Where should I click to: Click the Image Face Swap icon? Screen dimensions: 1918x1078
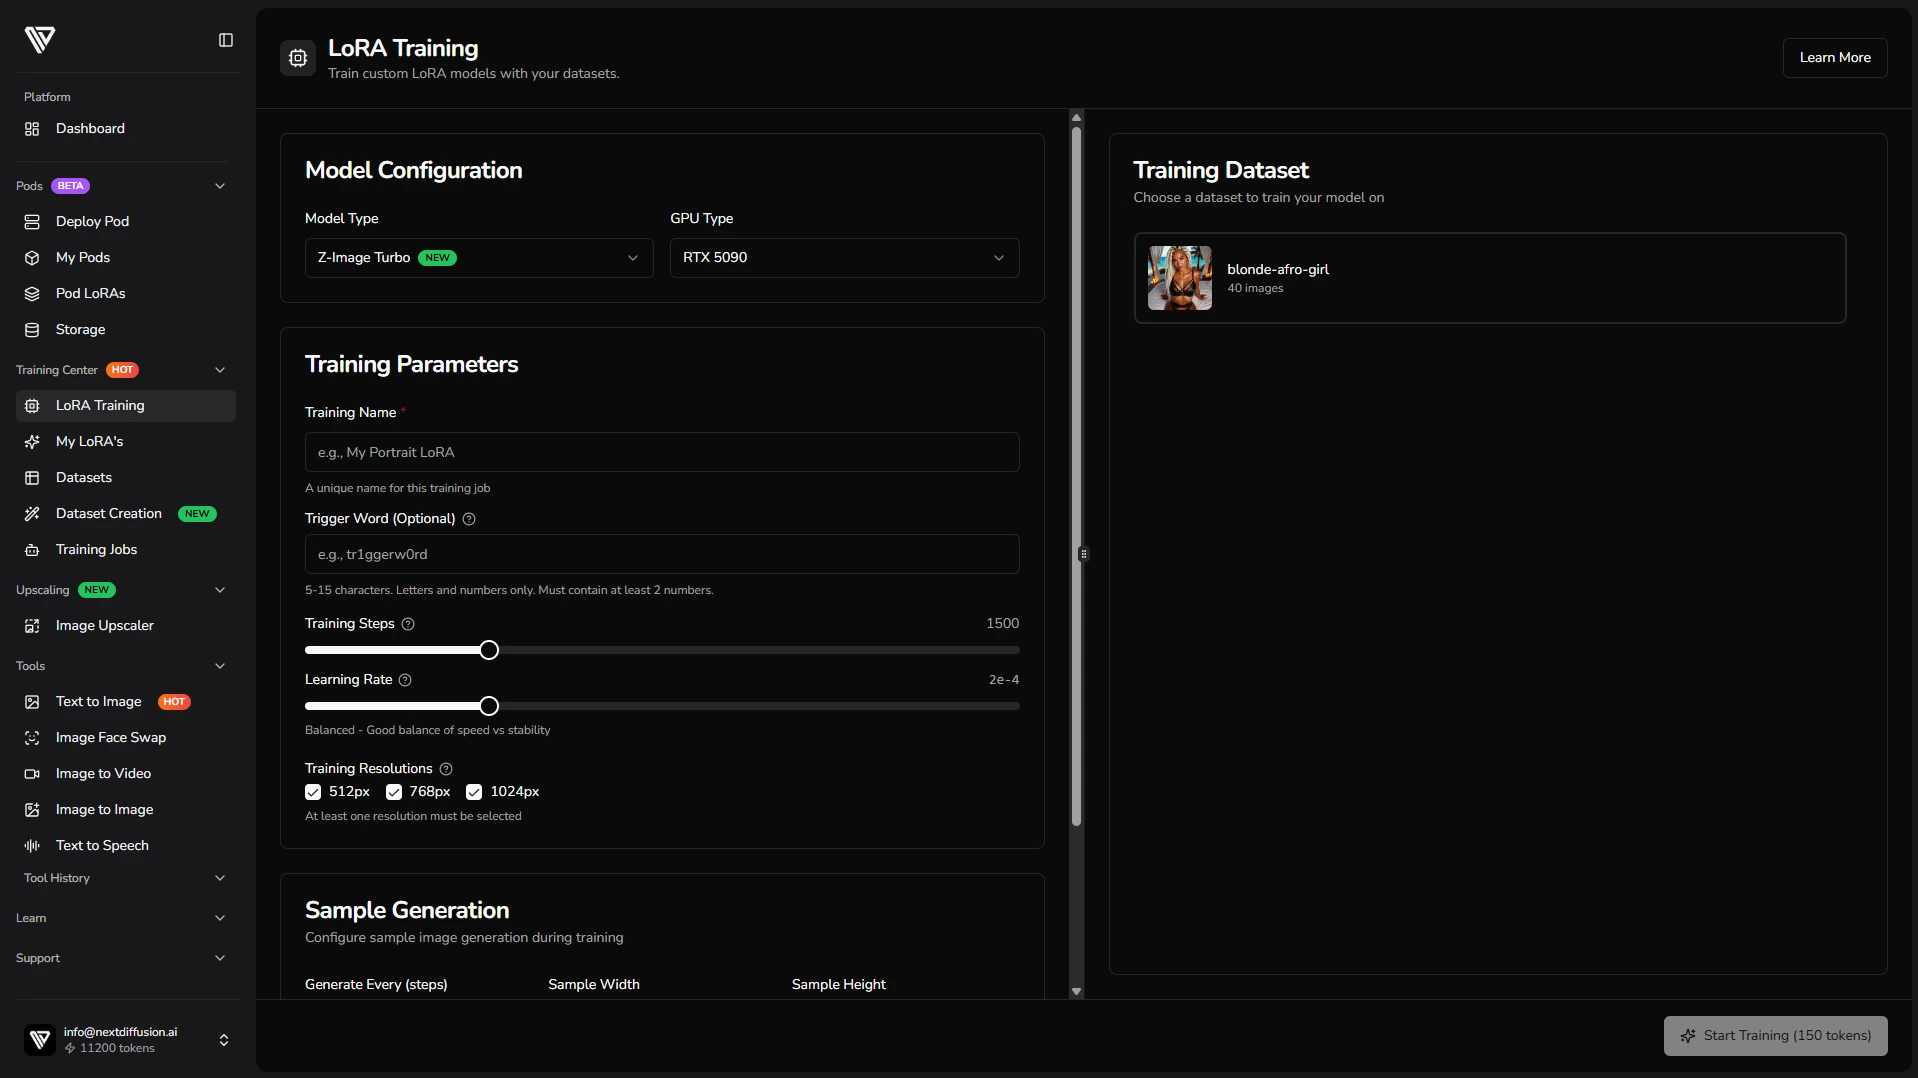(32, 737)
